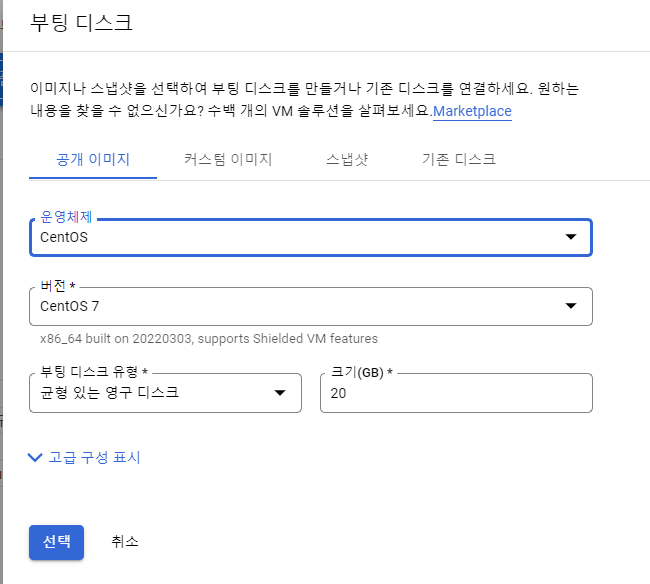Open the 운영체제 dropdown showing CentOS
This screenshot has width=650, height=584.
[x=310, y=237]
